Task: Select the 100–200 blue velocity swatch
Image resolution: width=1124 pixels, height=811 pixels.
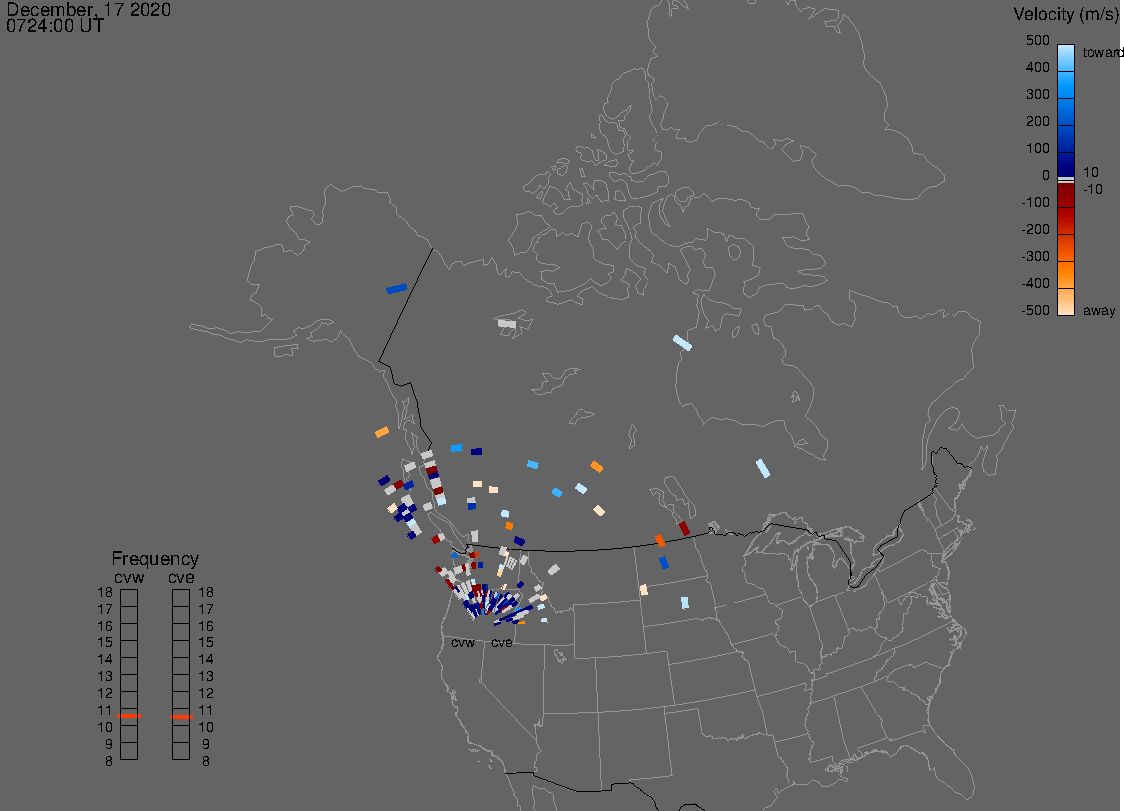Action: (1066, 139)
